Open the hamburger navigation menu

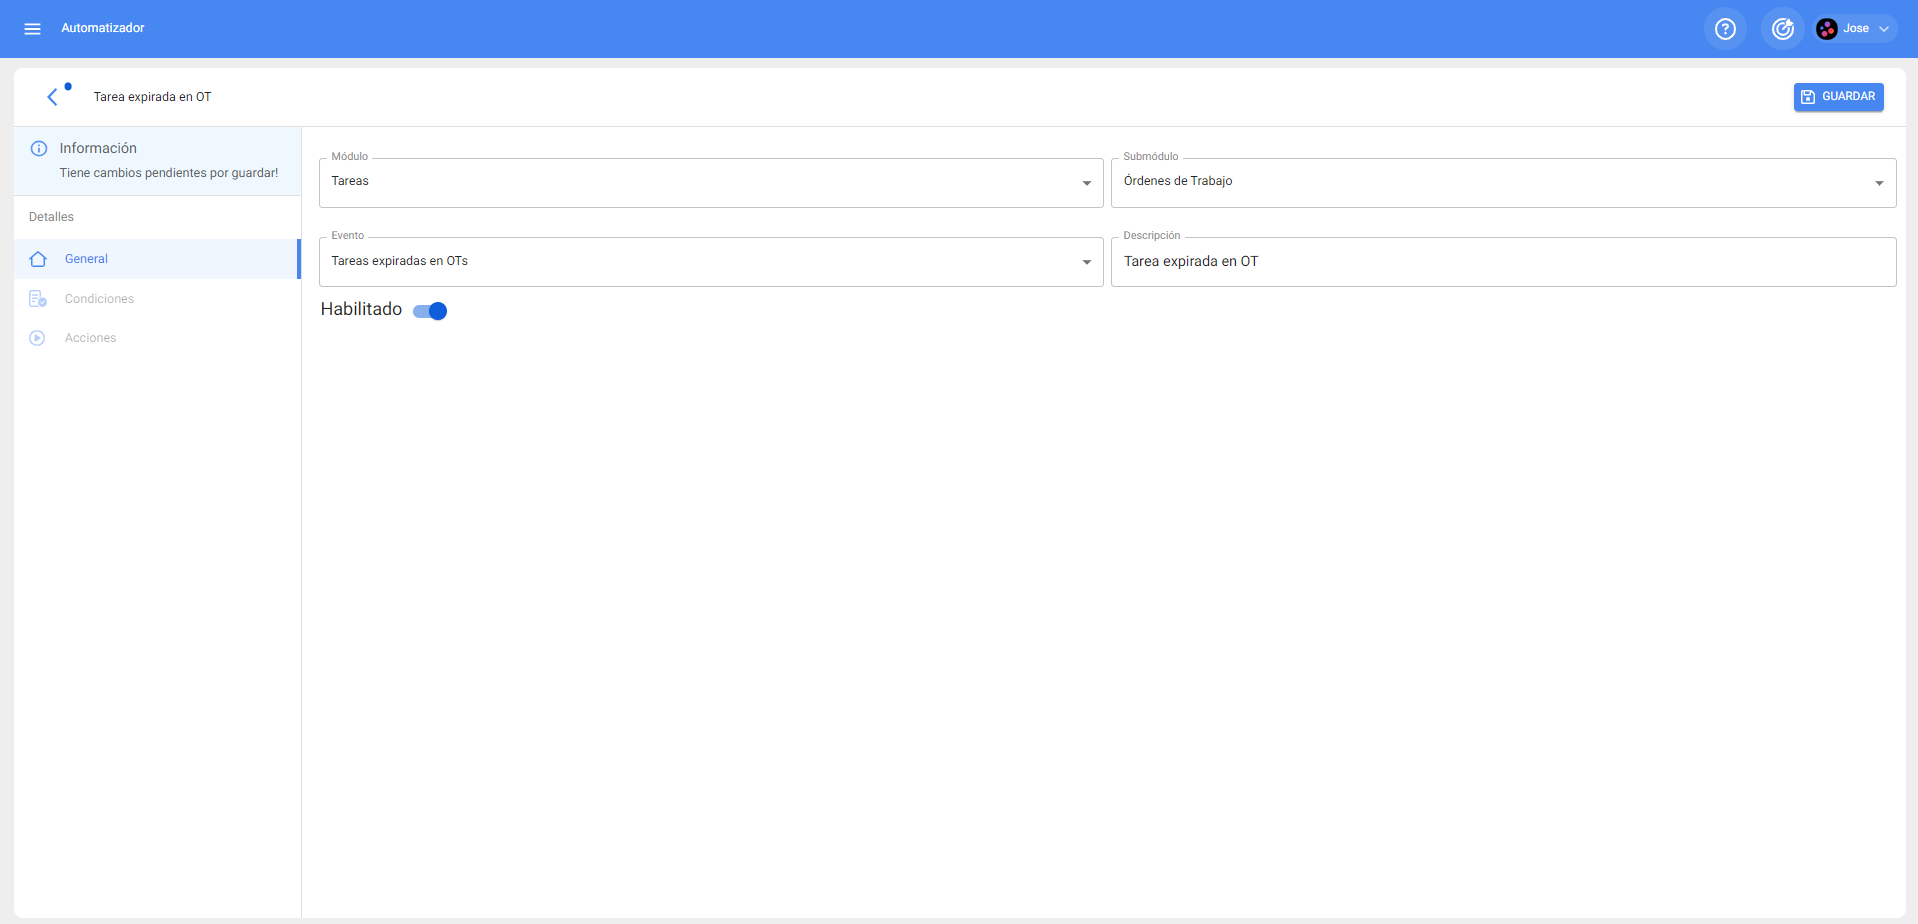pos(32,29)
